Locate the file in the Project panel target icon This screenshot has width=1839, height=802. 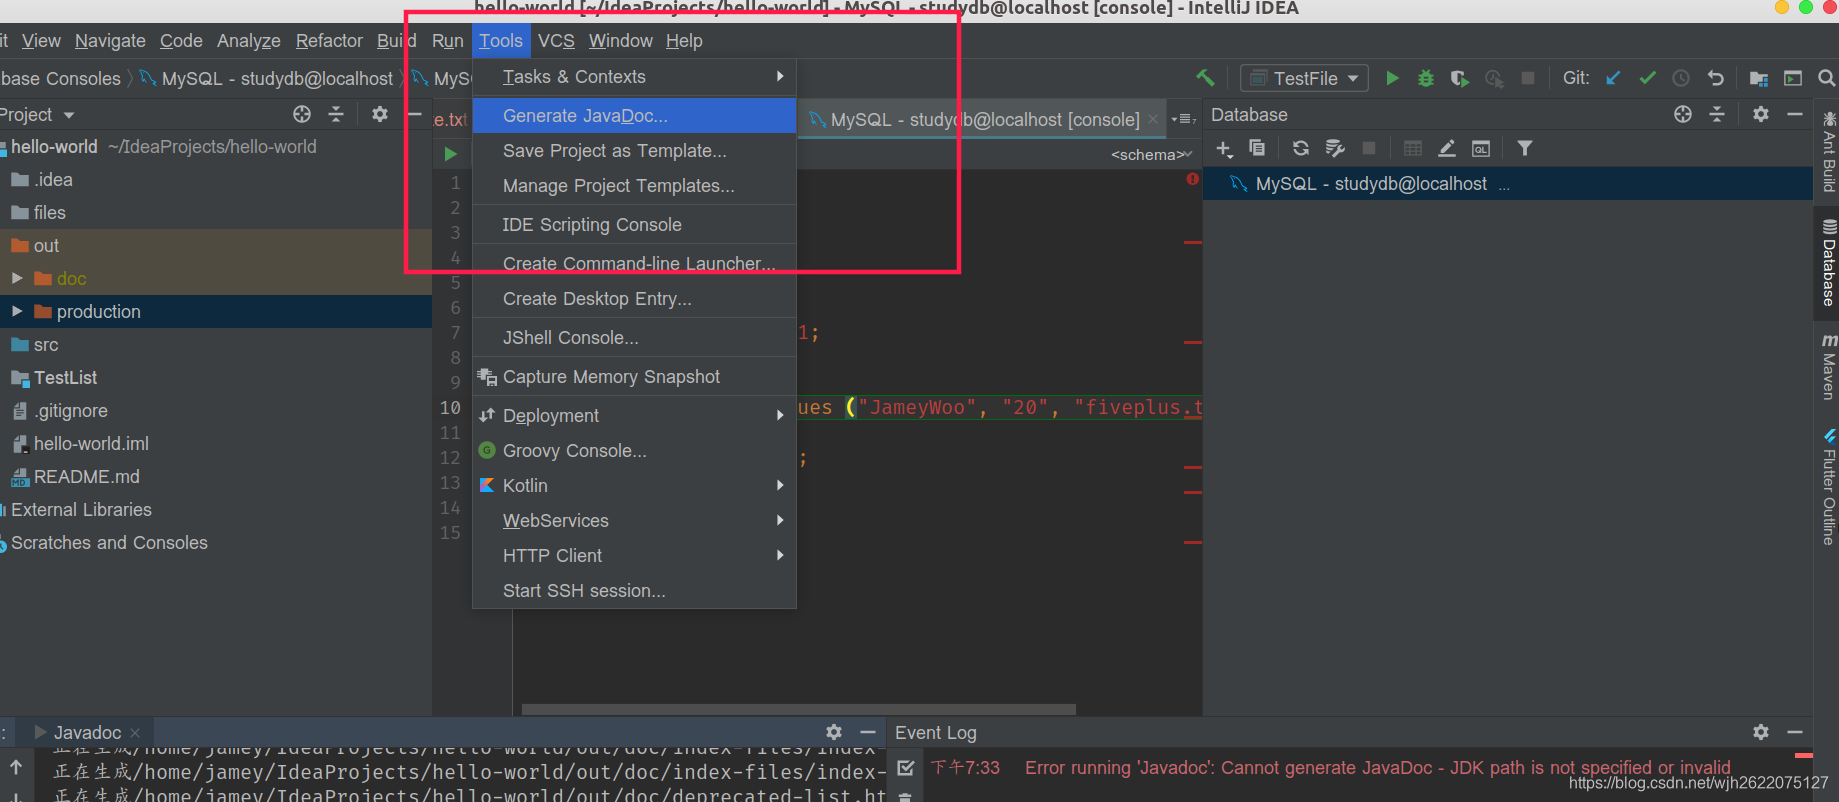[302, 114]
